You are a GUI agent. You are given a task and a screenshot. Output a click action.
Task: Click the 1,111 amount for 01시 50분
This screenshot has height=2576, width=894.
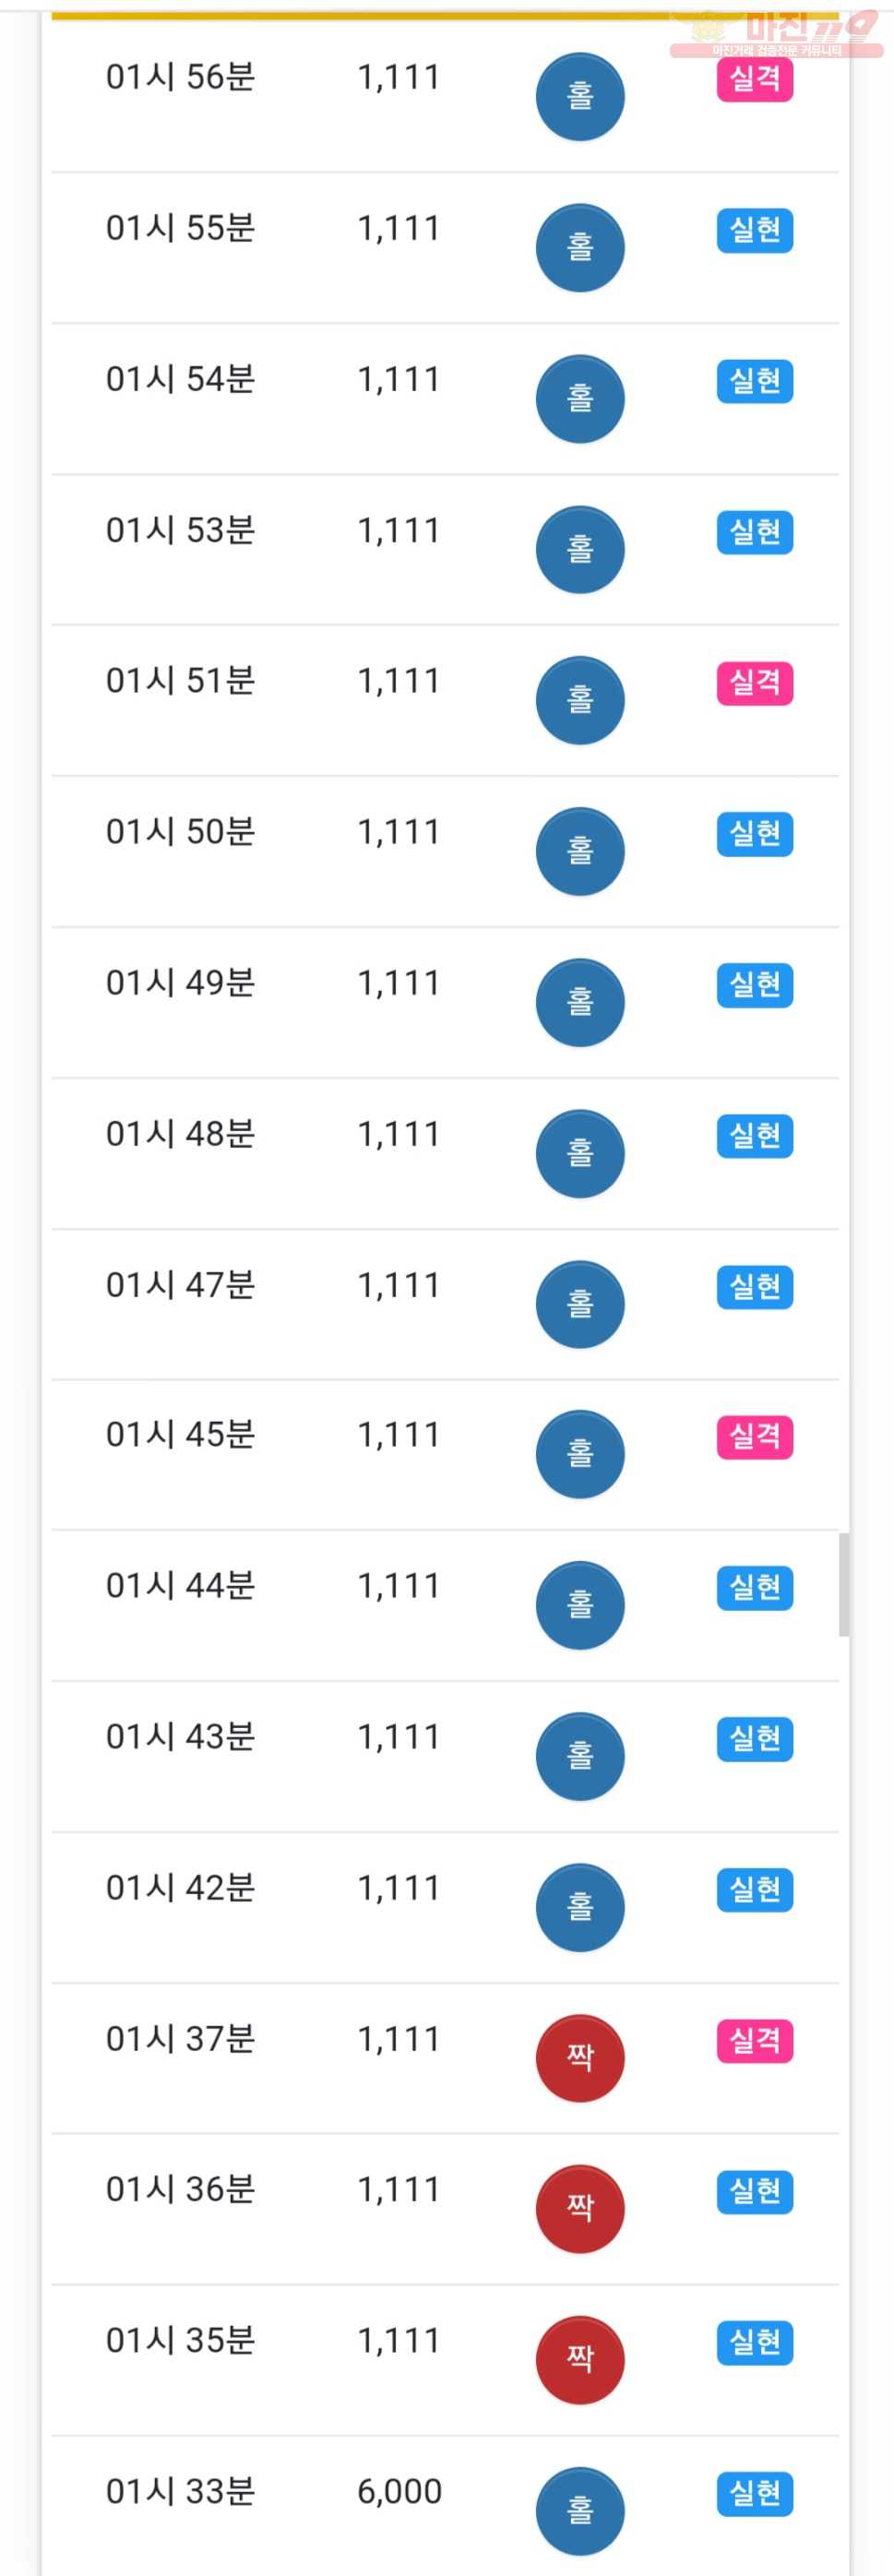(x=399, y=832)
